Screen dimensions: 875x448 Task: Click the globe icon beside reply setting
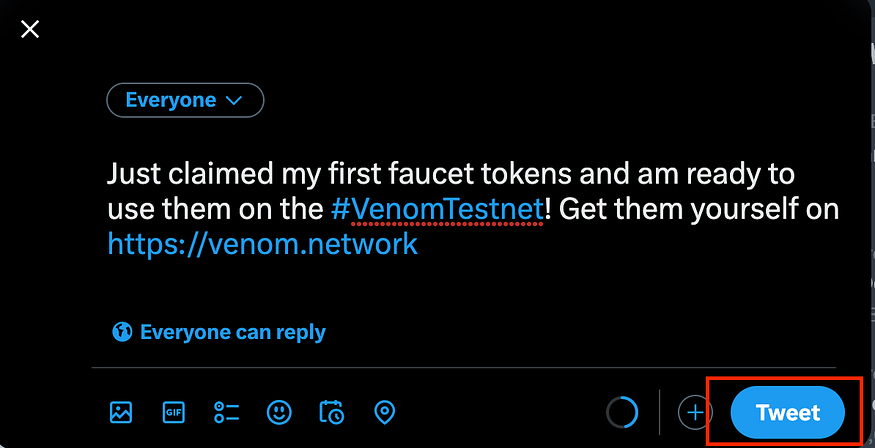coord(122,332)
